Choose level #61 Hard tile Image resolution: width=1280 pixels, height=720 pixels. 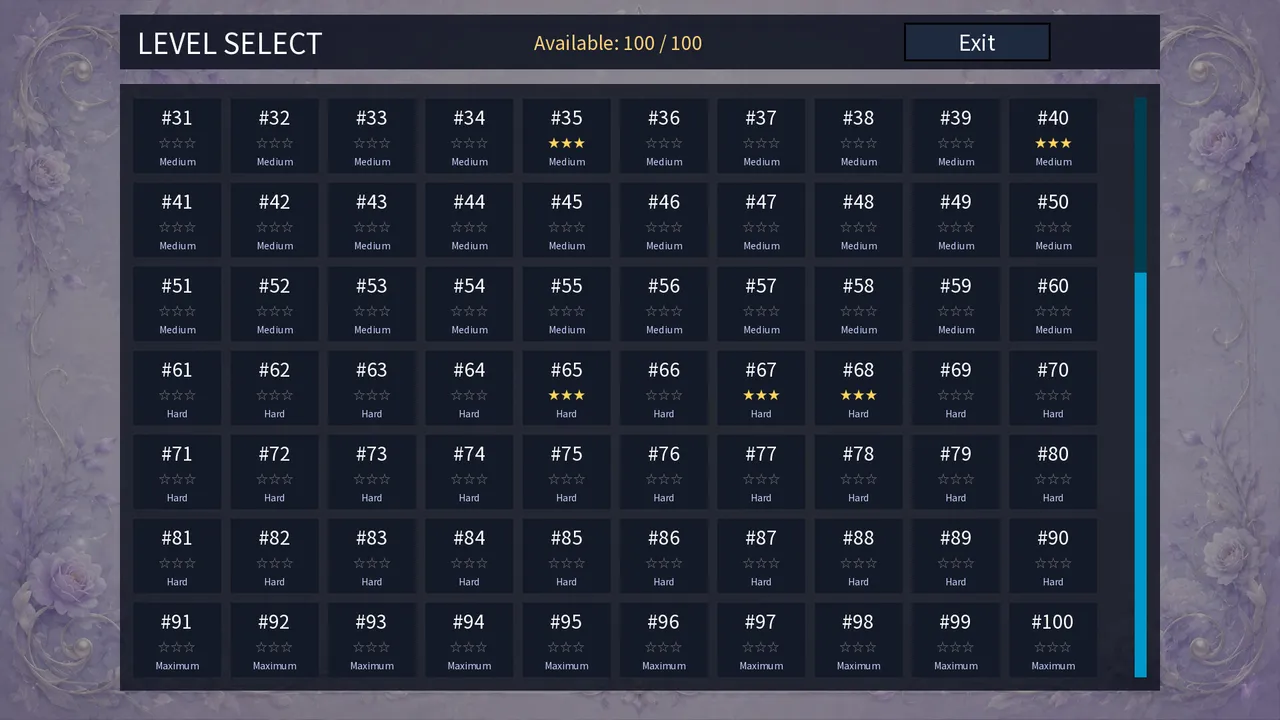click(x=177, y=388)
